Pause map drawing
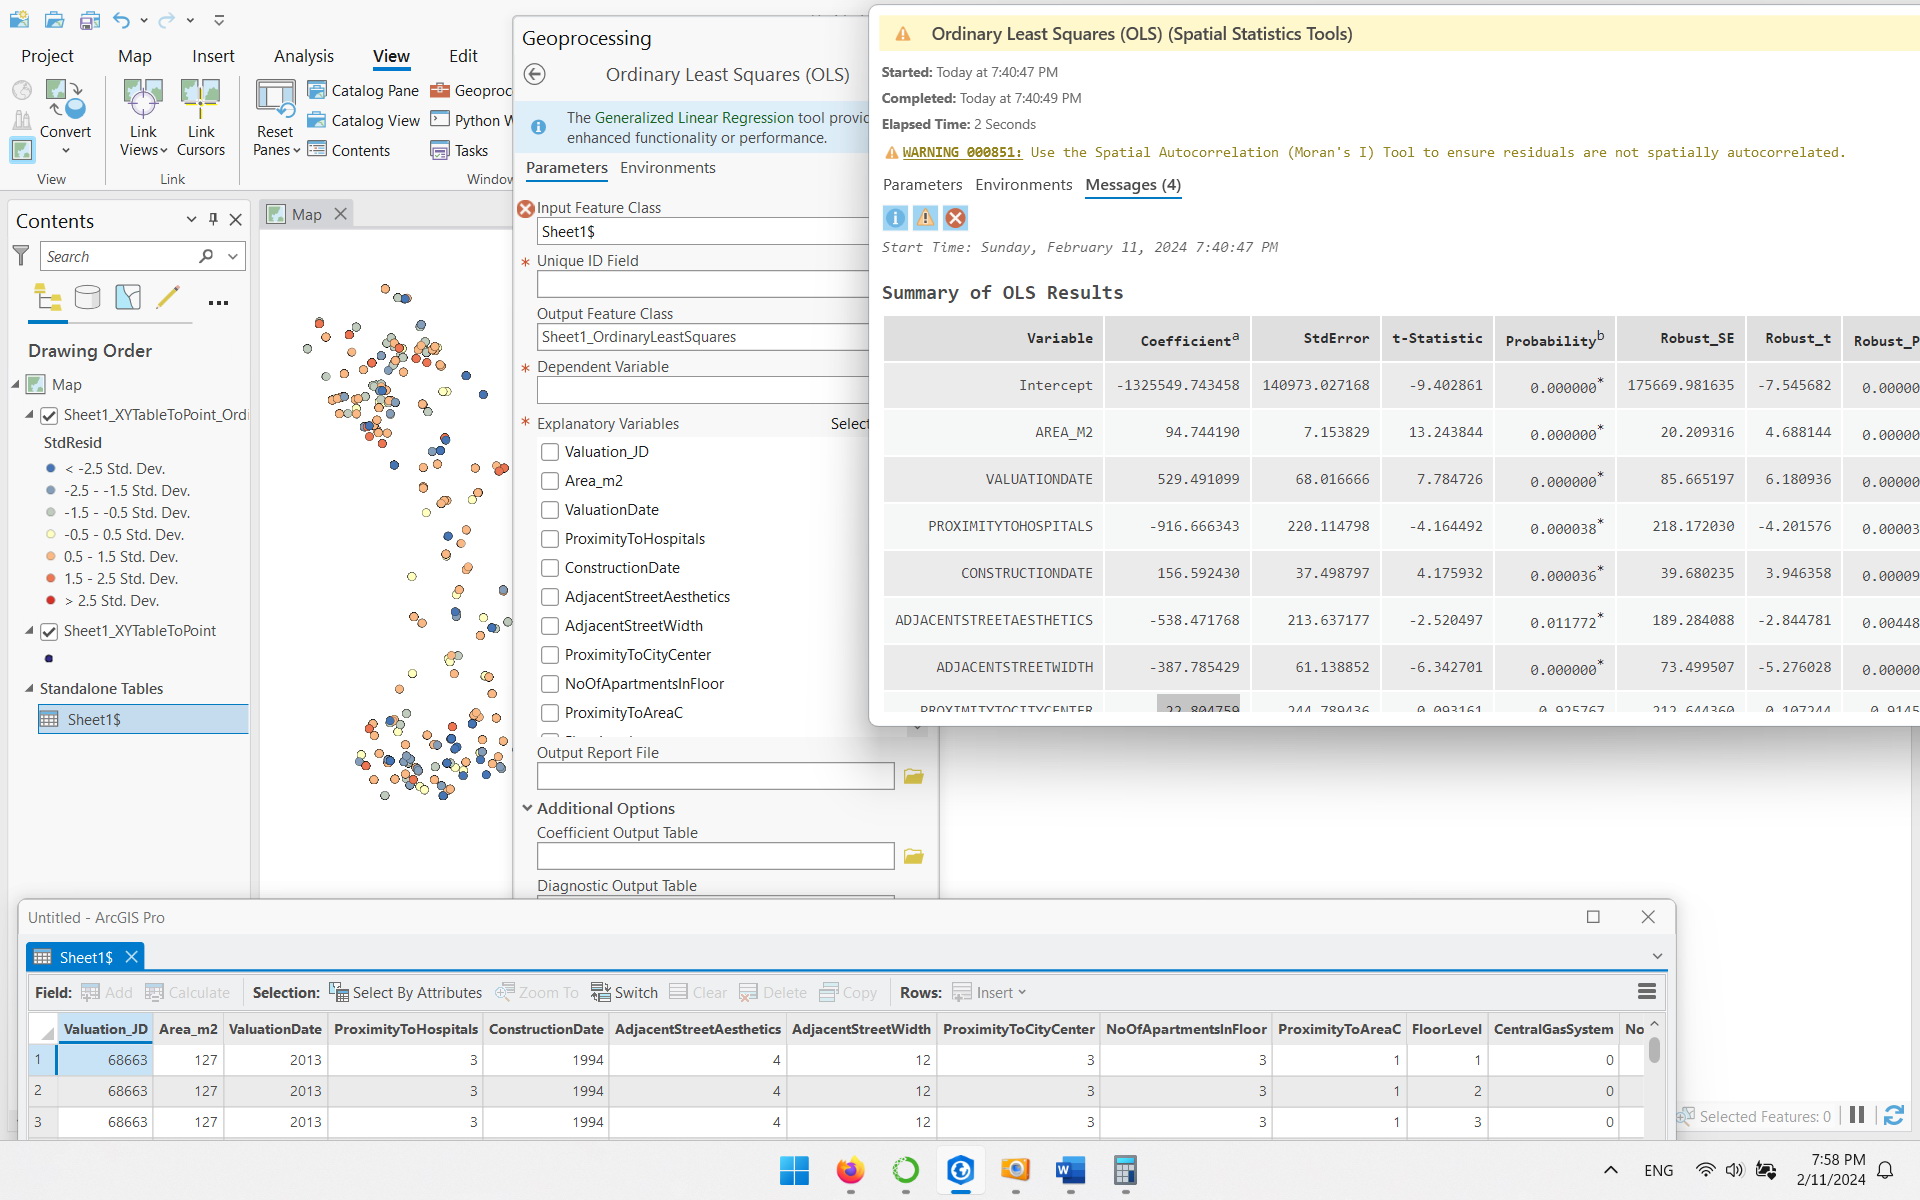 [1857, 1115]
